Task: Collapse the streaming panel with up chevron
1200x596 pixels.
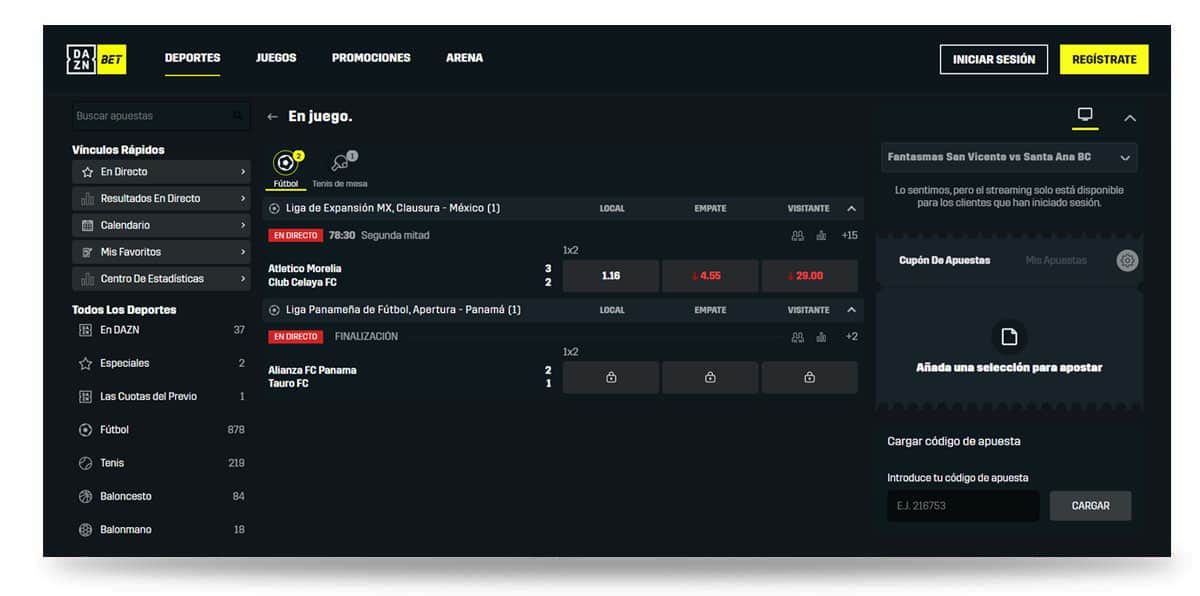Action: click(x=1130, y=118)
